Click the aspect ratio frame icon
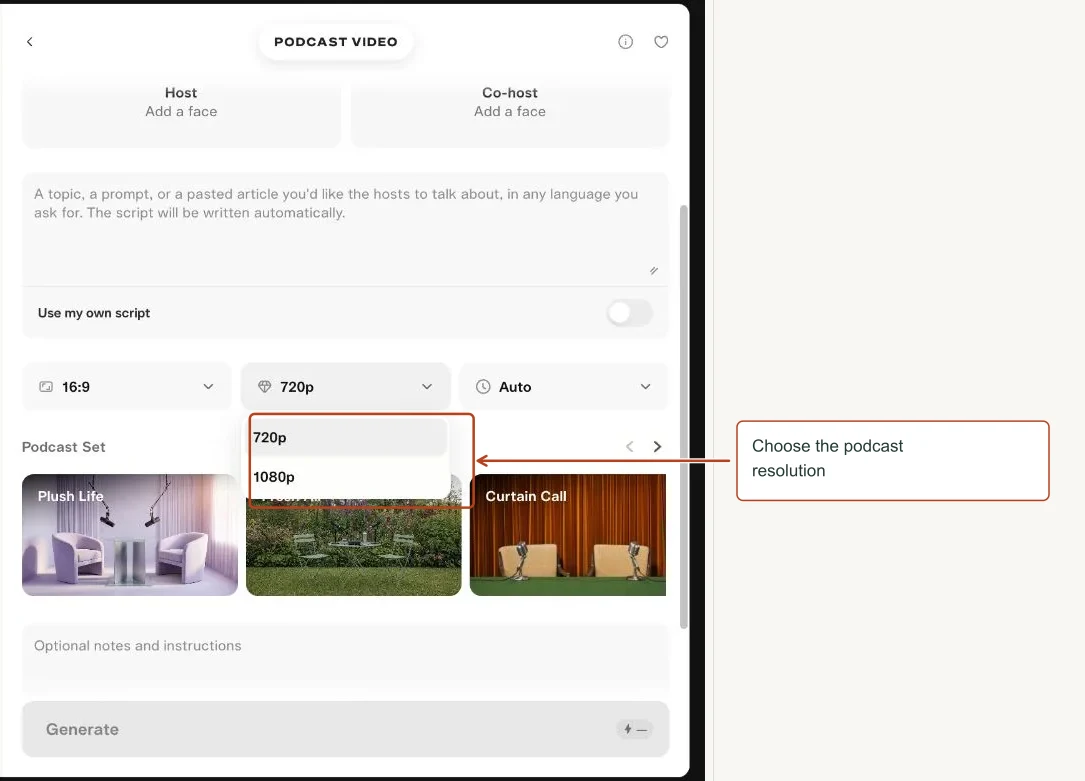Screen dimensions: 1085x781 [46, 387]
